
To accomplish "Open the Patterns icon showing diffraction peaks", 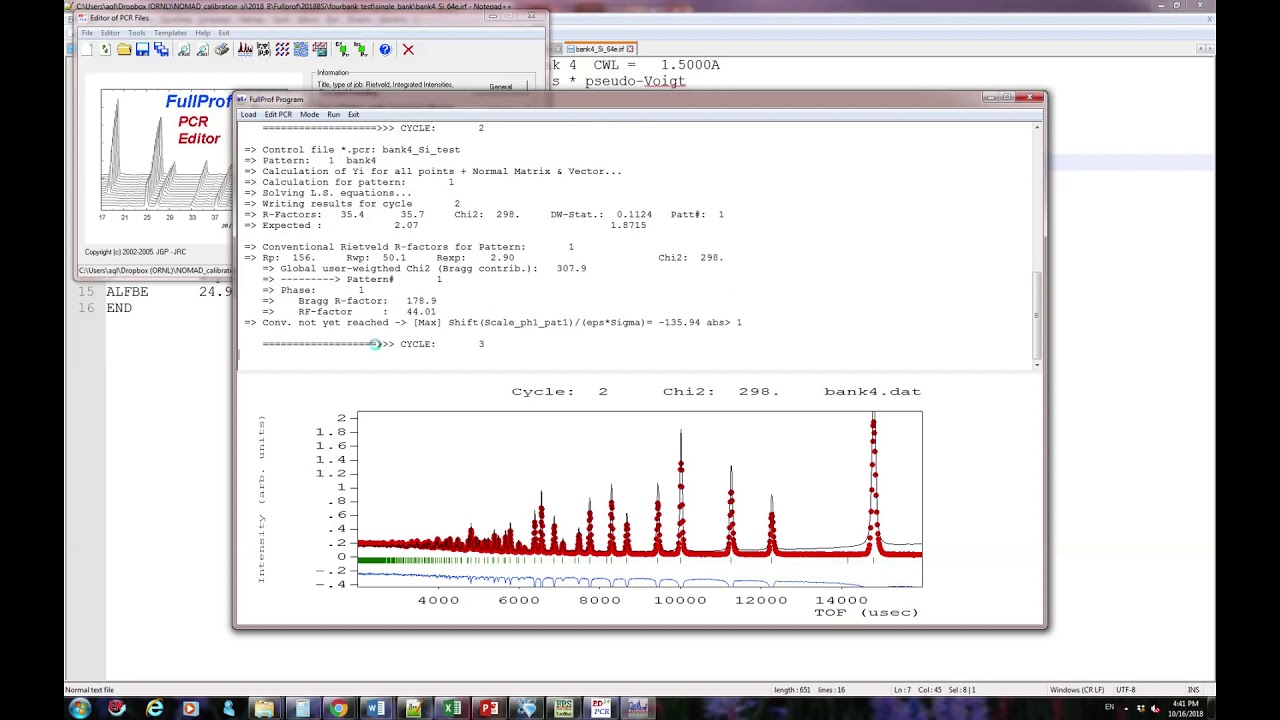I will (245, 49).
